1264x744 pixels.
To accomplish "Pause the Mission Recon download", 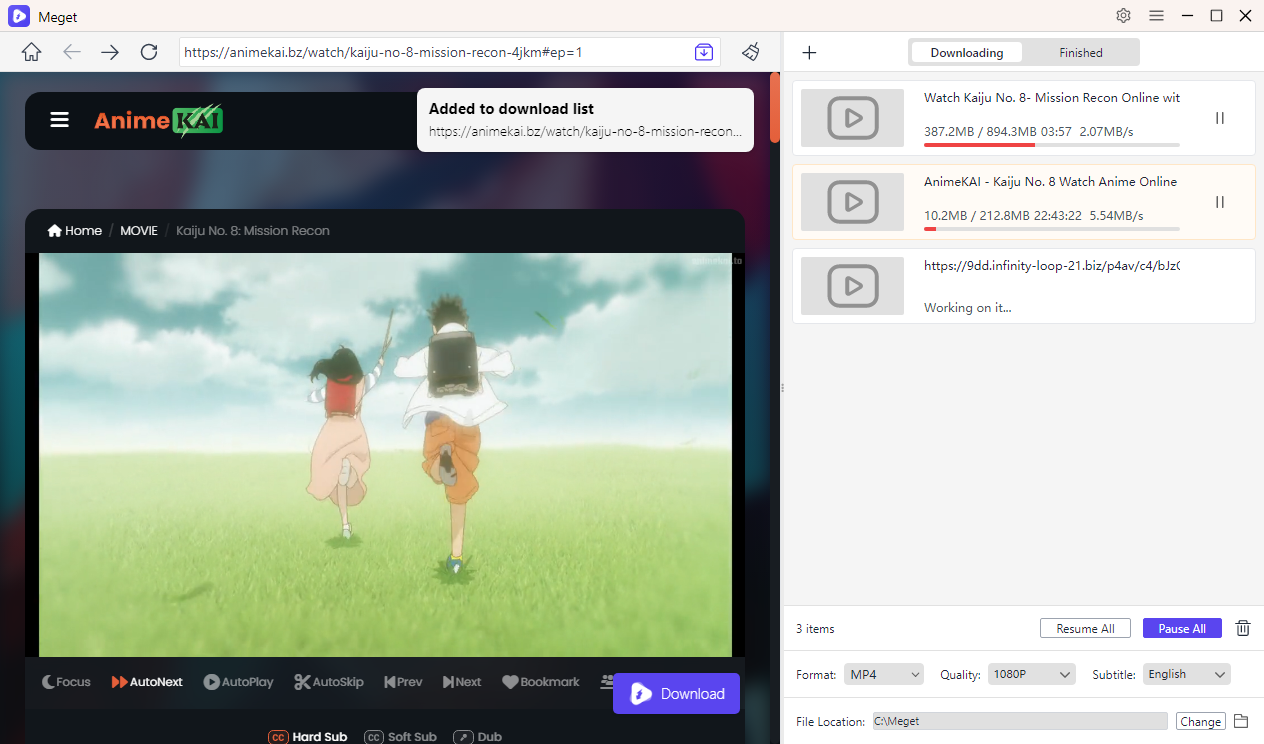I will tap(1219, 118).
